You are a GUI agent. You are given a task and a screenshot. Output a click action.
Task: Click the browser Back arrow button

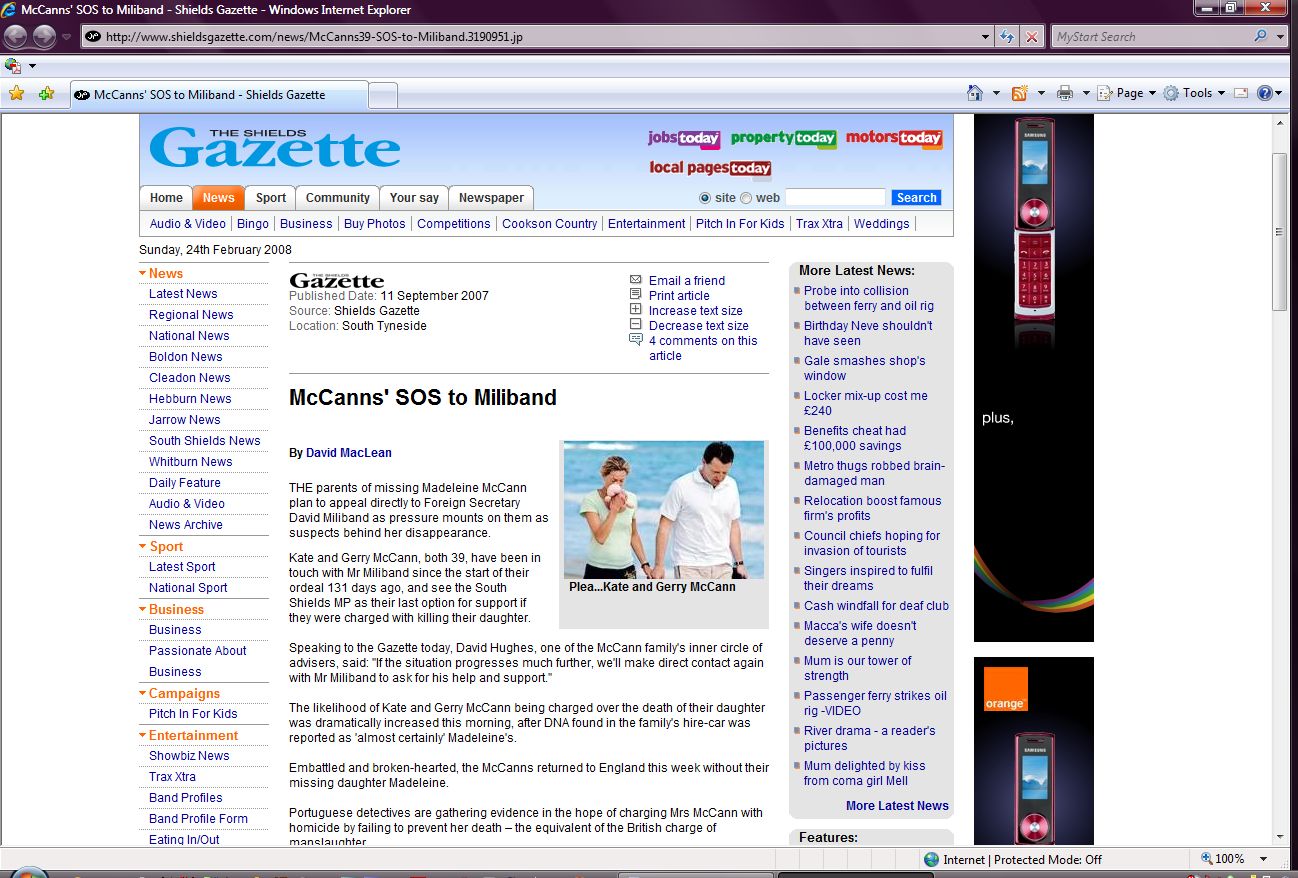16,37
